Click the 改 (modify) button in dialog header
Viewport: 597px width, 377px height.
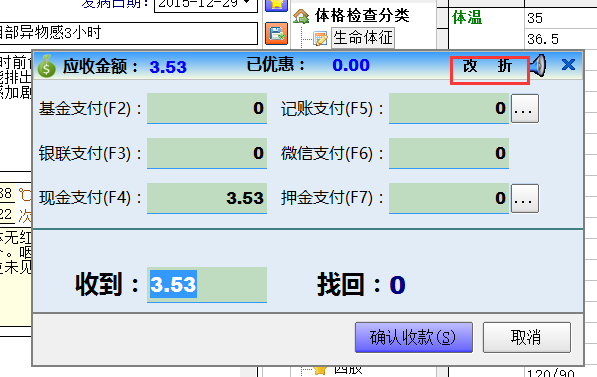pyautogui.click(x=470, y=66)
